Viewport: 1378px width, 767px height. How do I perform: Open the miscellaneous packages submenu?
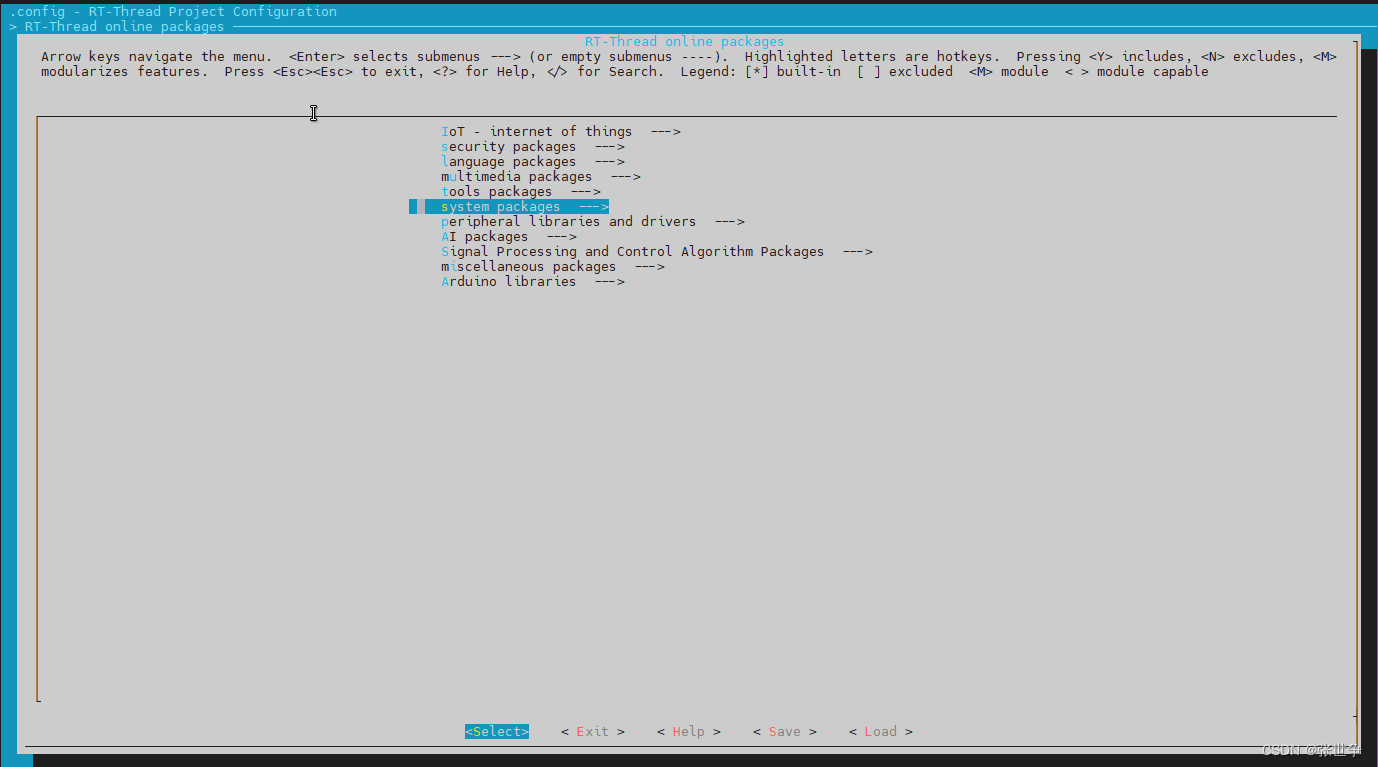click(x=553, y=266)
